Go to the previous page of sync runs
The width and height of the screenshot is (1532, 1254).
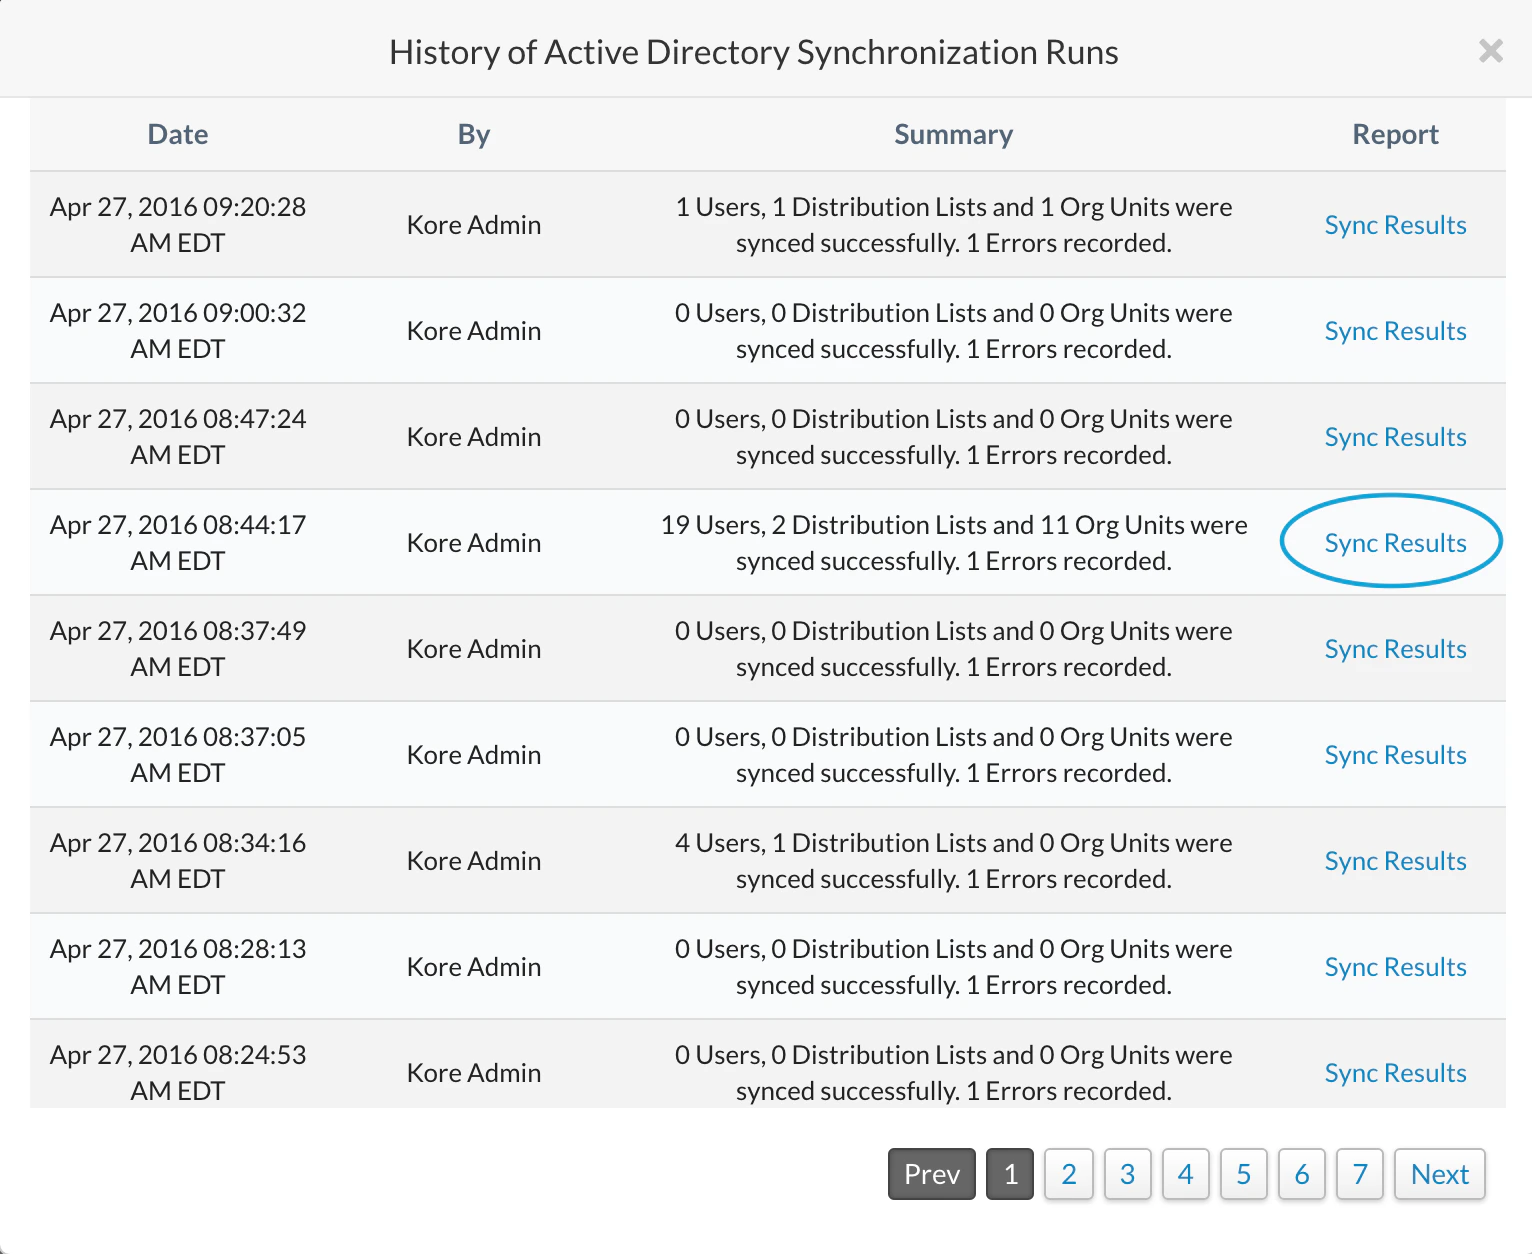(931, 1174)
